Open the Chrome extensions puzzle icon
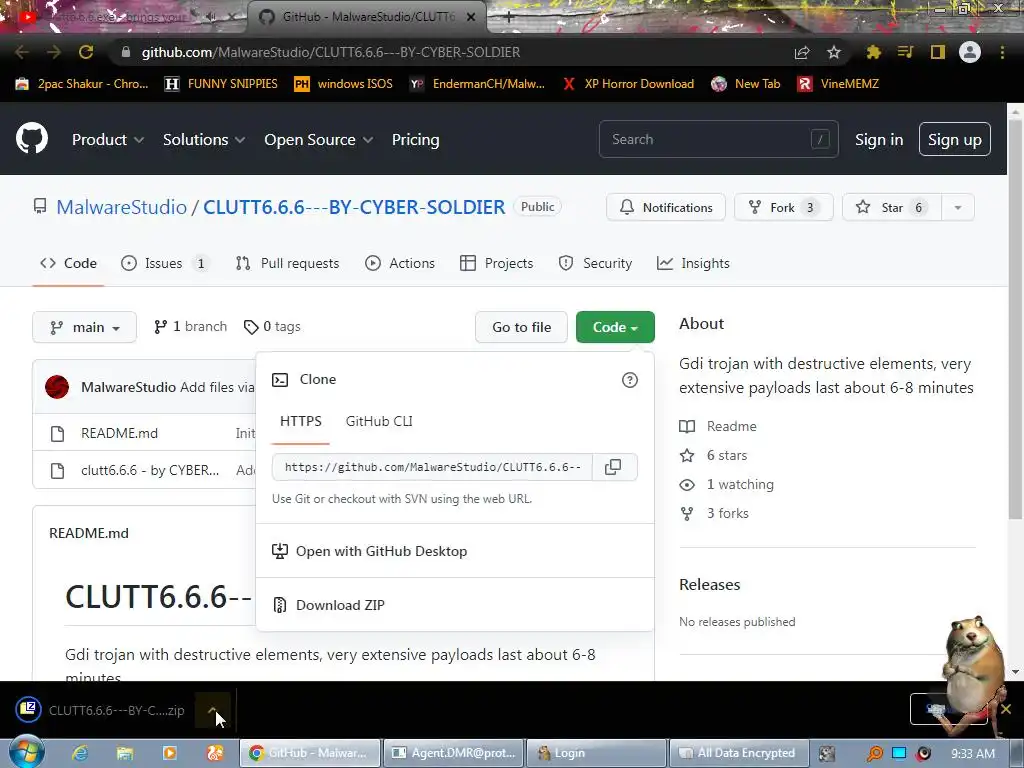 [873, 52]
